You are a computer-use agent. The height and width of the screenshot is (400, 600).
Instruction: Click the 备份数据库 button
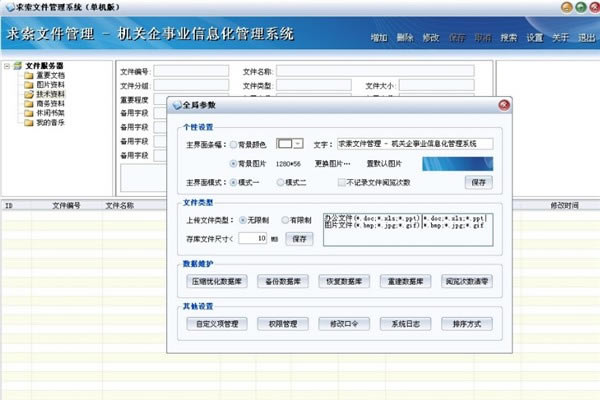coord(283,281)
